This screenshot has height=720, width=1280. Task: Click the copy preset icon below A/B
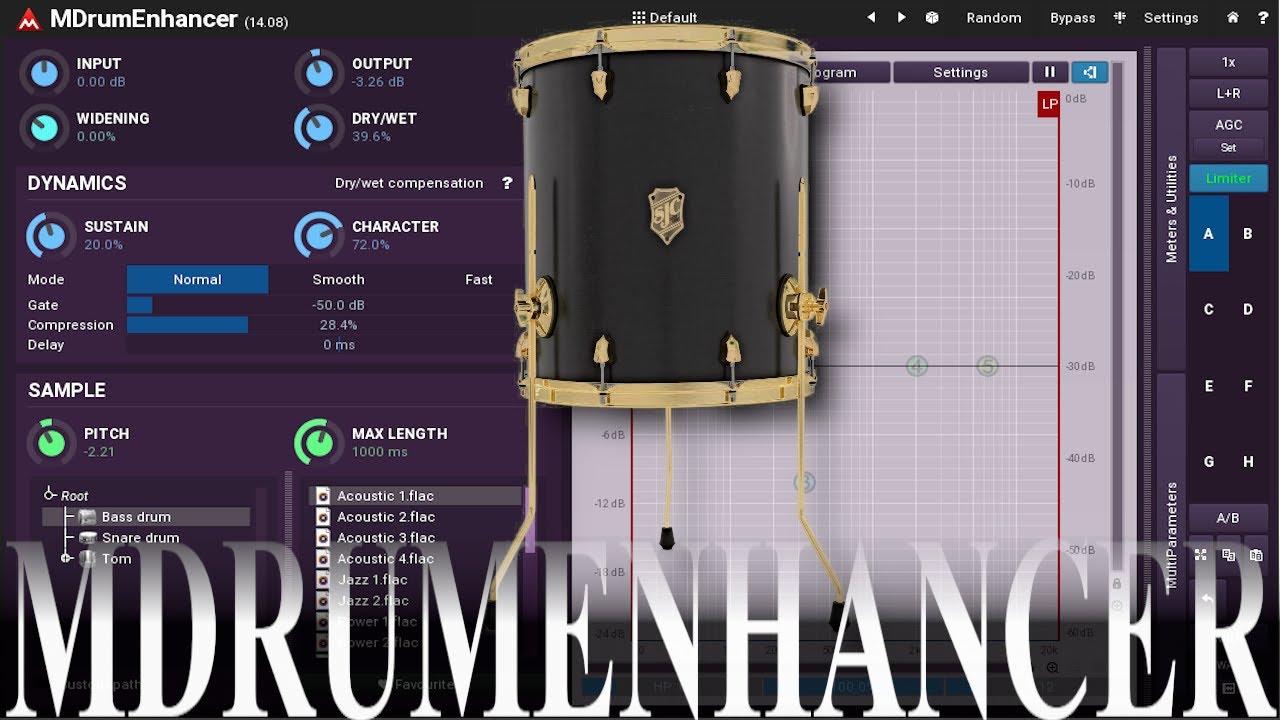[1228, 555]
